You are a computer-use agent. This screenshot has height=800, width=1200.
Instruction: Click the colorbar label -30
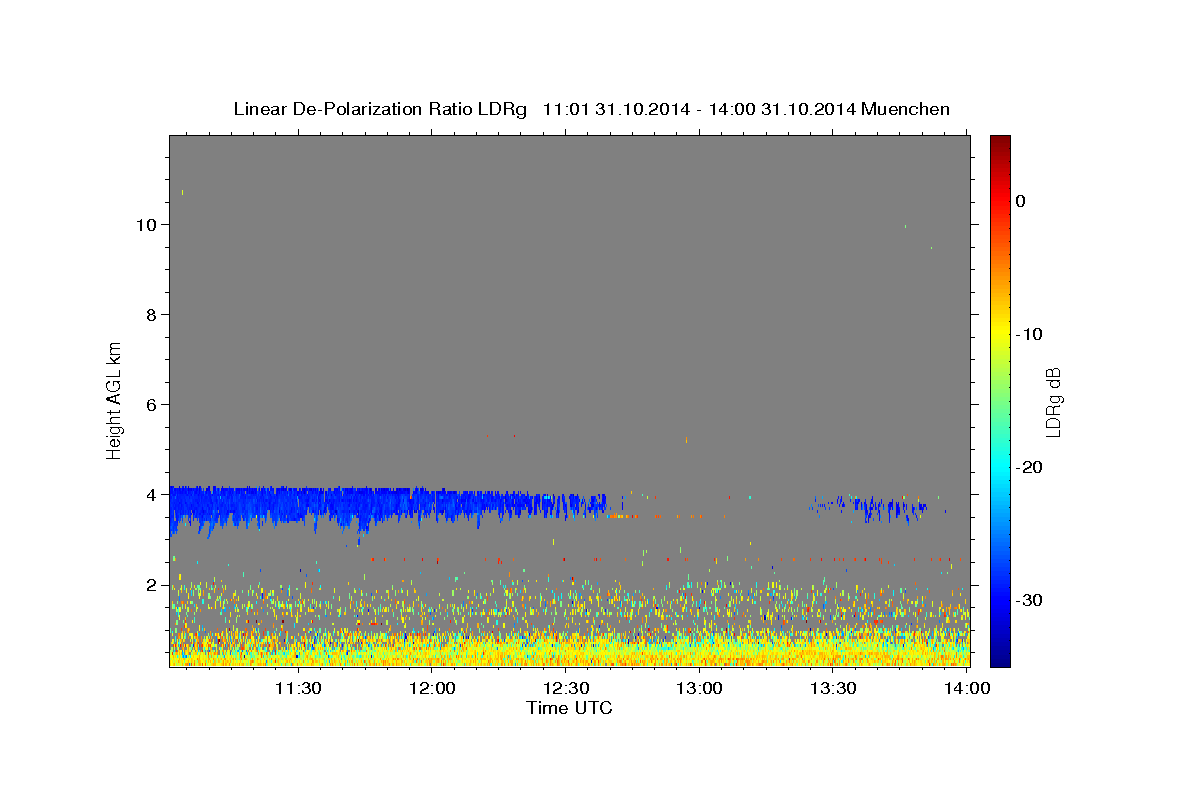click(x=1029, y=600)
